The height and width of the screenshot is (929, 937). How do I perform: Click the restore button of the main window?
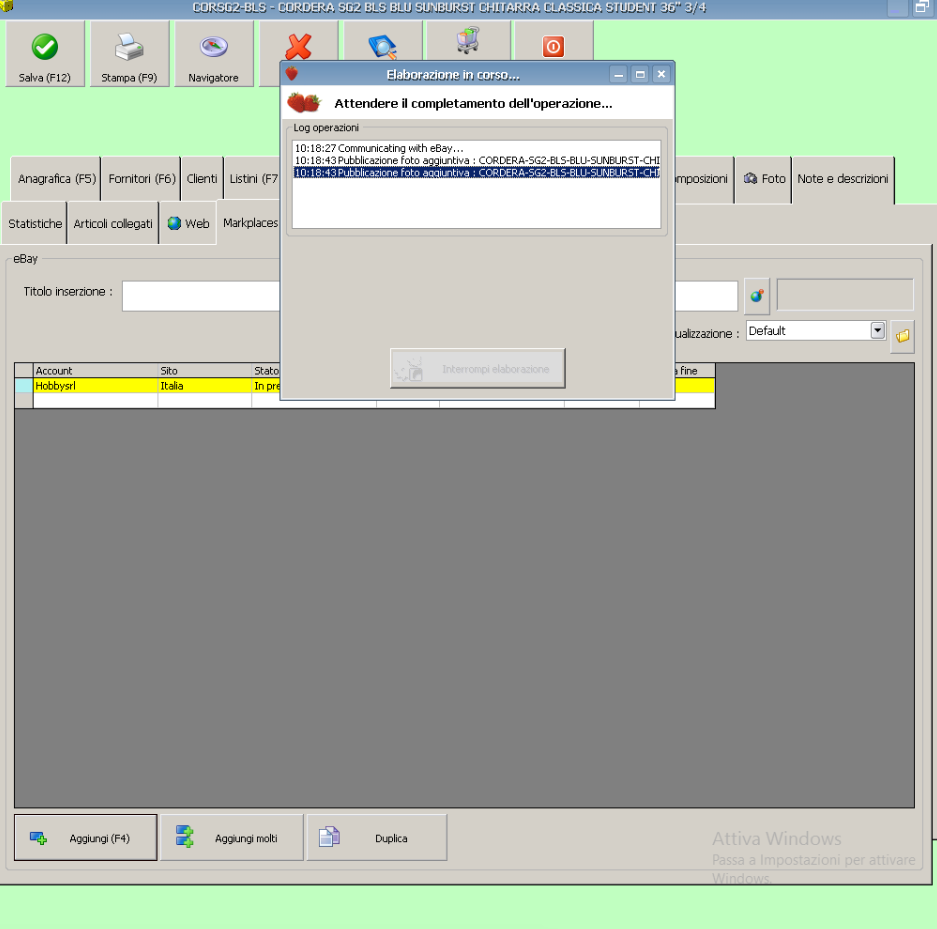(922, 7)
